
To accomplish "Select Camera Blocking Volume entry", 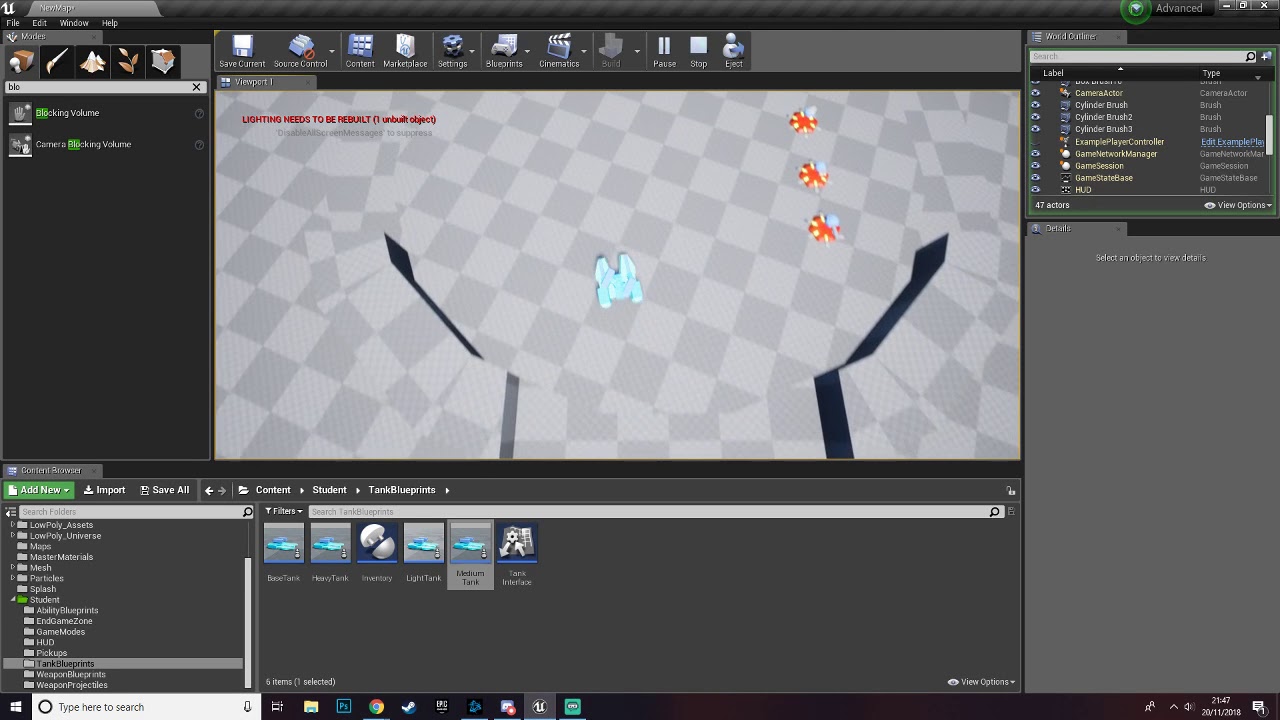I will coord(104,144).
